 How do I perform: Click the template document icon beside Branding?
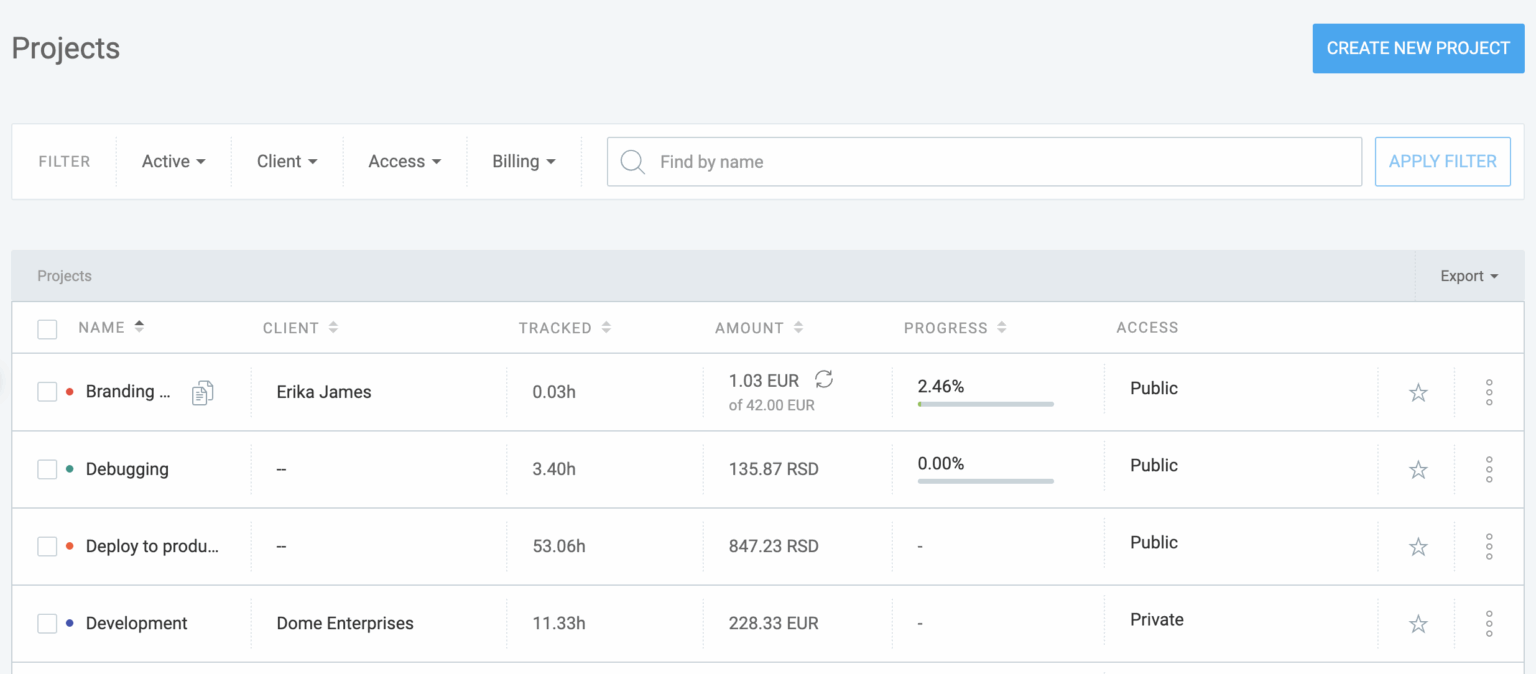(x=202, y=392)
